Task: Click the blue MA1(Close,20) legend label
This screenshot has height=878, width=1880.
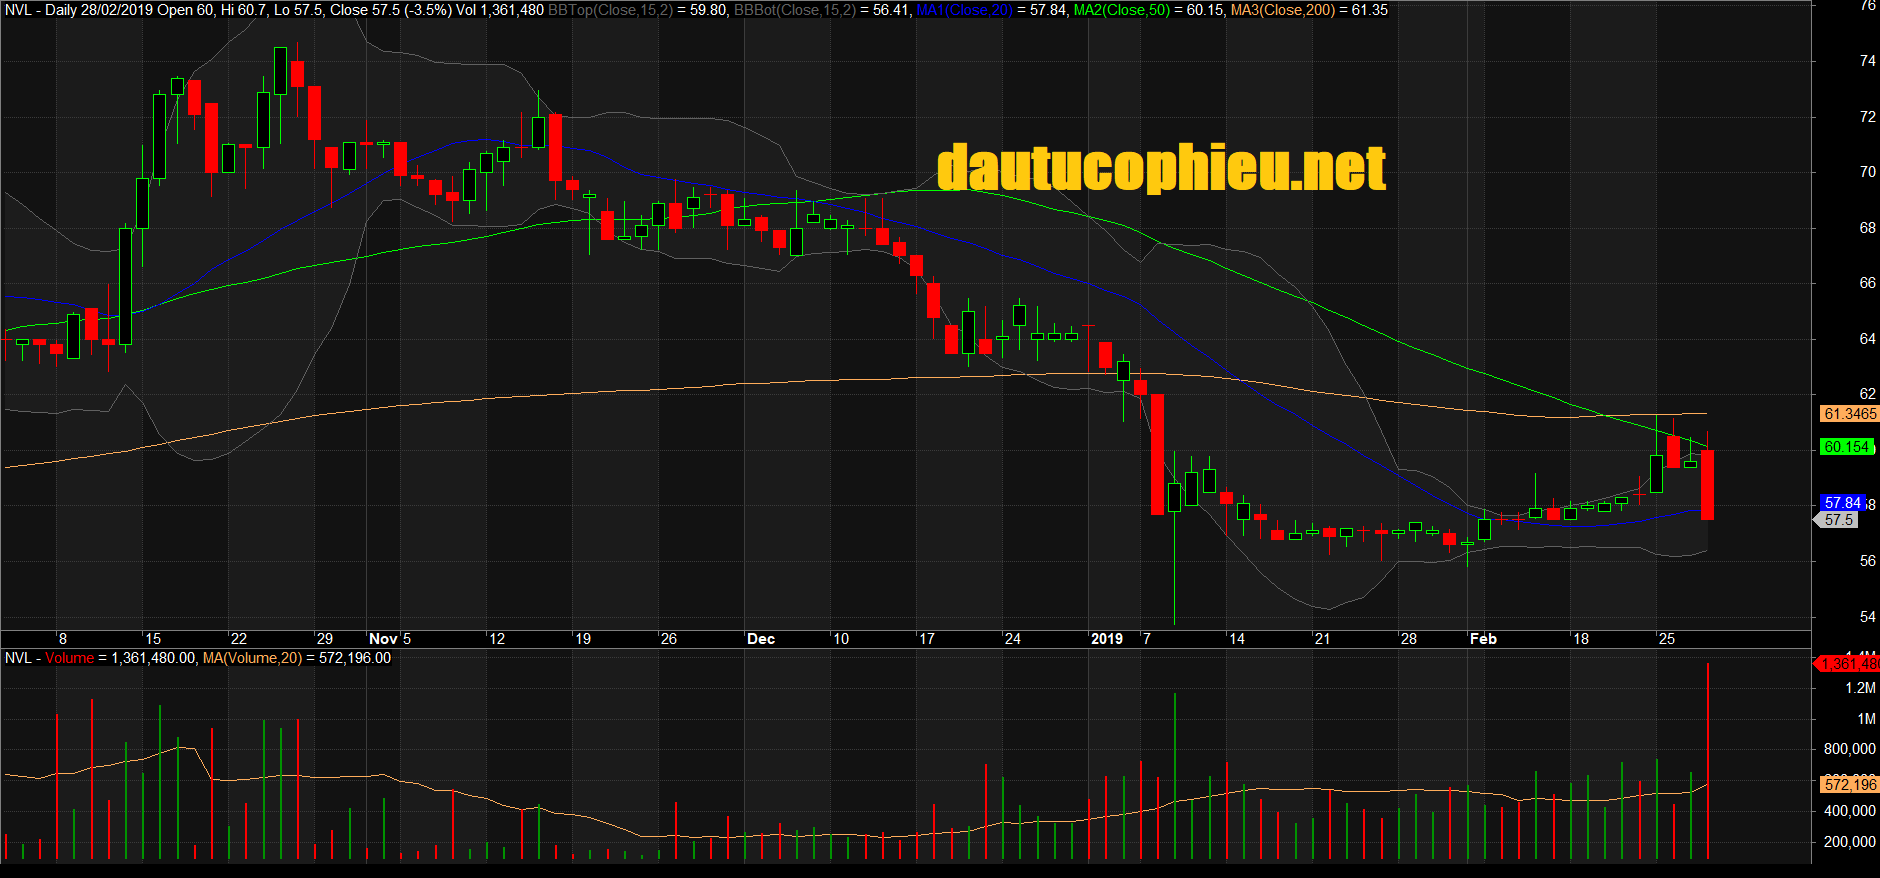Action: (x=964, y=10)
